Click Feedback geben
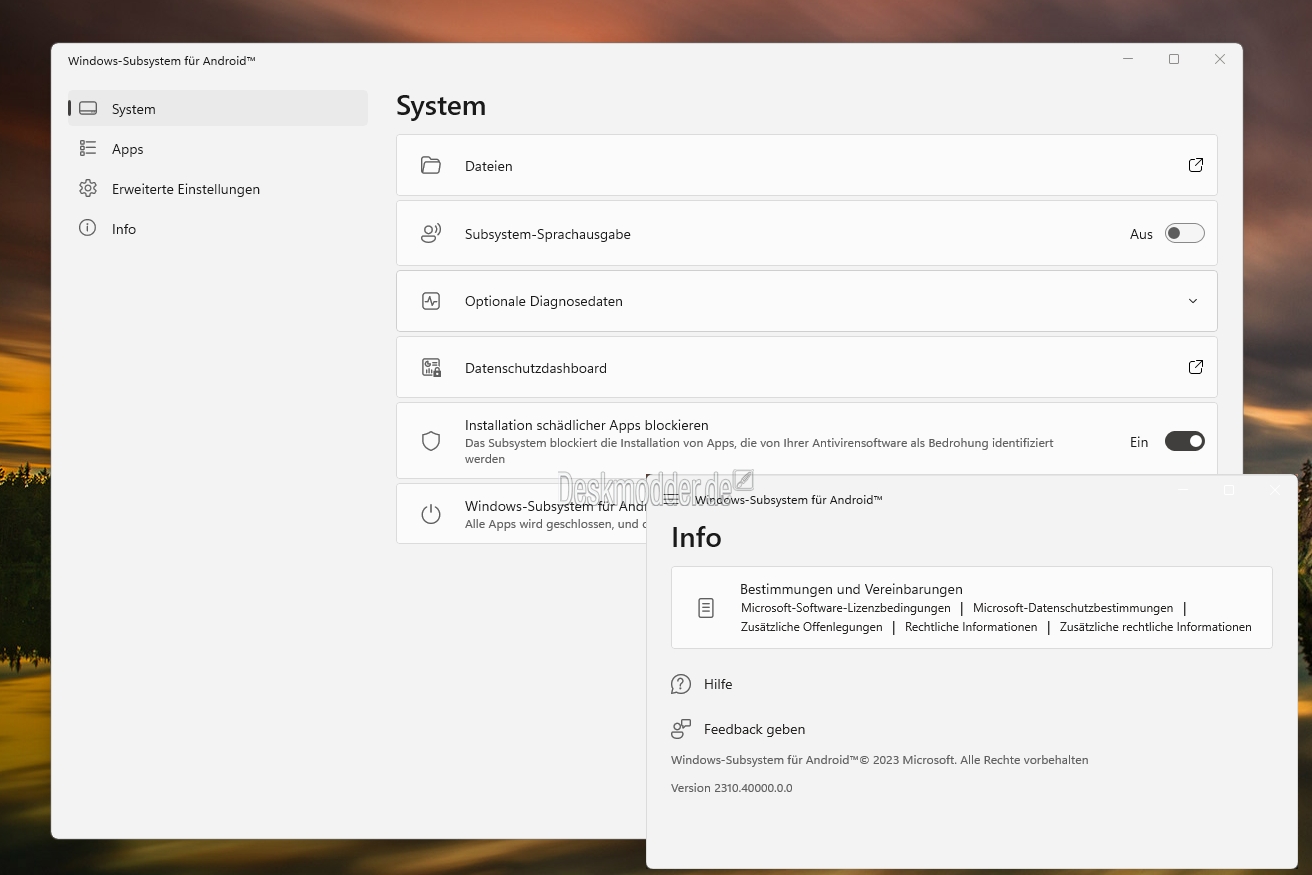The image size is (1312, 875). point(754,729)
